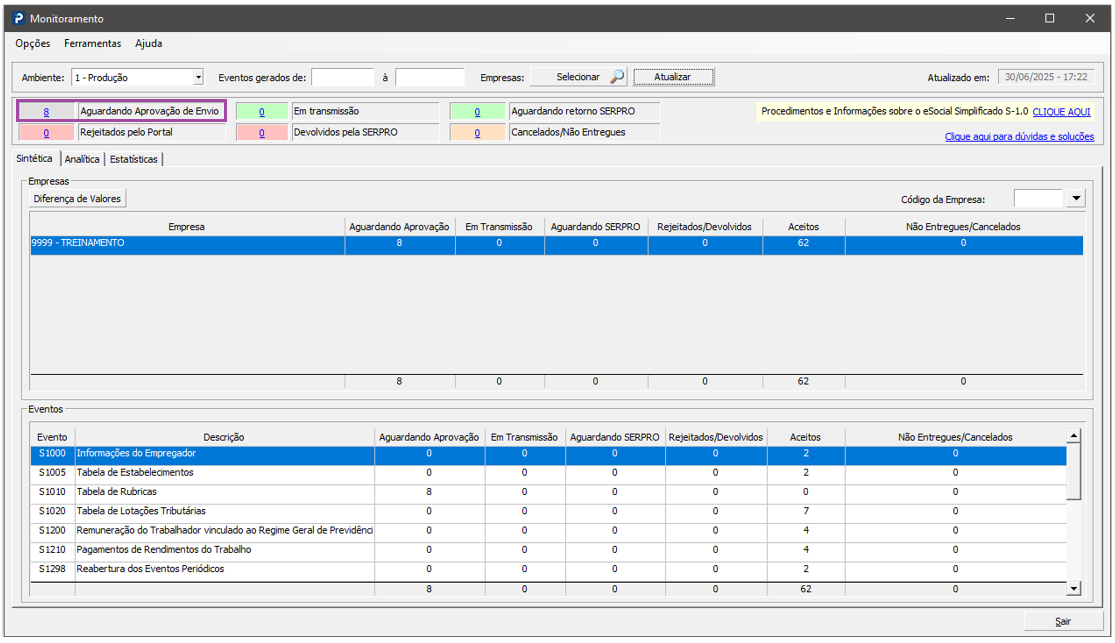
Task: Switch to the Sintética tab
Action: 34,159
